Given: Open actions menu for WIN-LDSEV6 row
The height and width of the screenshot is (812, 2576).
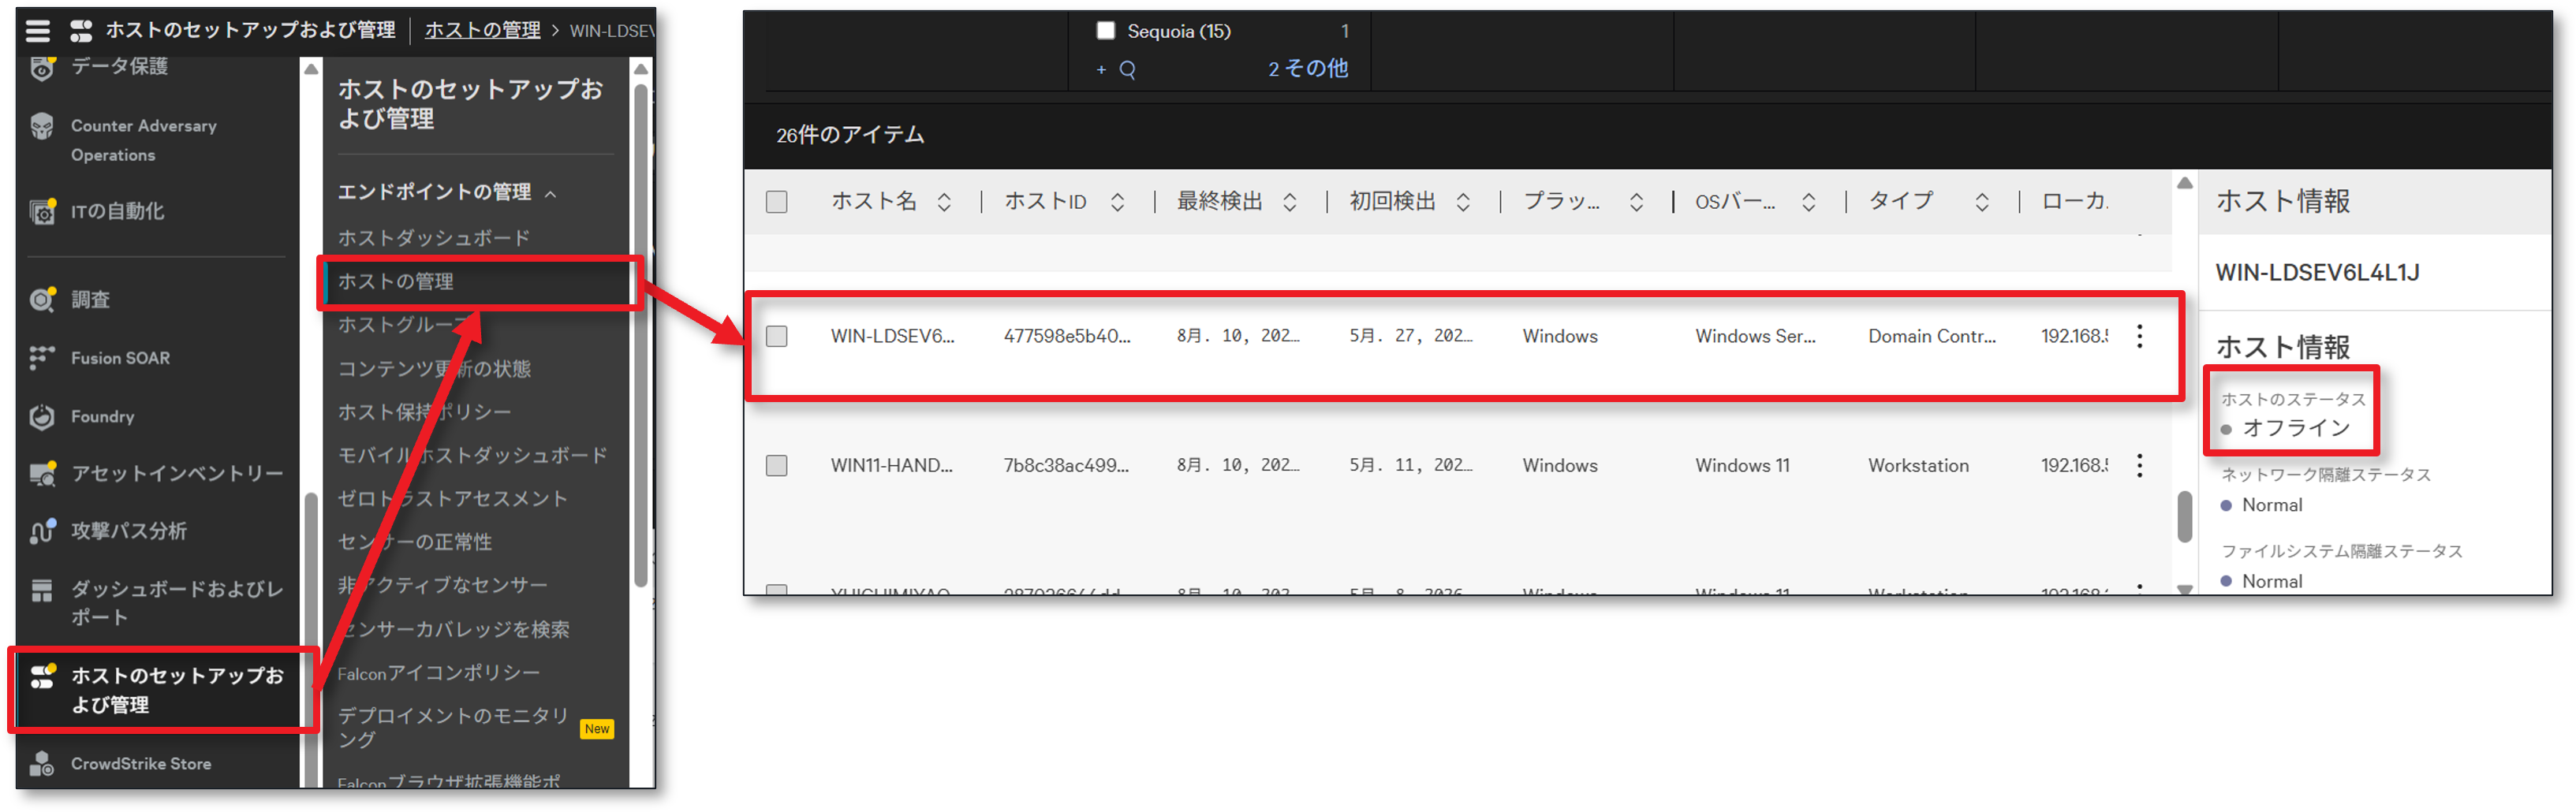Looking at the screenshot, I should pyautogui.click(x=2139, y=336).
